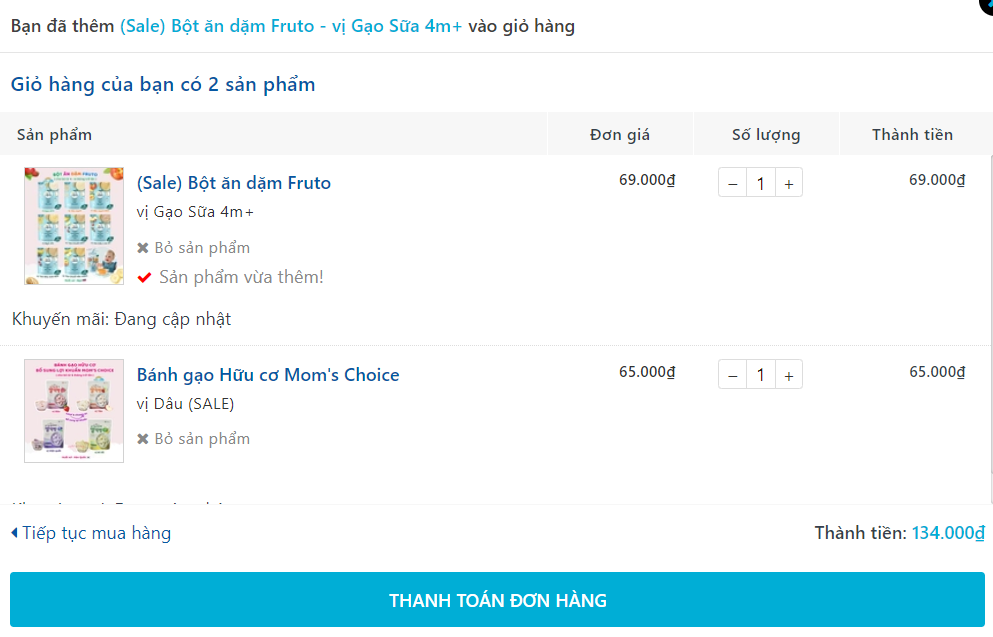Increase Bột ăn dặm Fruto quantity with plus
993x637 pixels.
pyautogui.click(x=789, y=183)
